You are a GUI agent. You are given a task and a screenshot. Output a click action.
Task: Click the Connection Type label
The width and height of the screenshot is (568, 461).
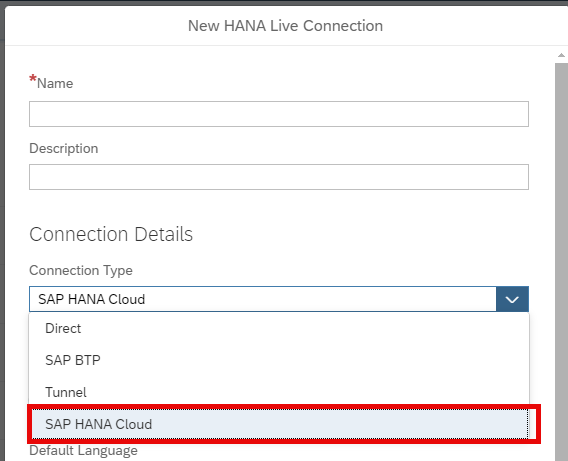[x=81, y=271]
